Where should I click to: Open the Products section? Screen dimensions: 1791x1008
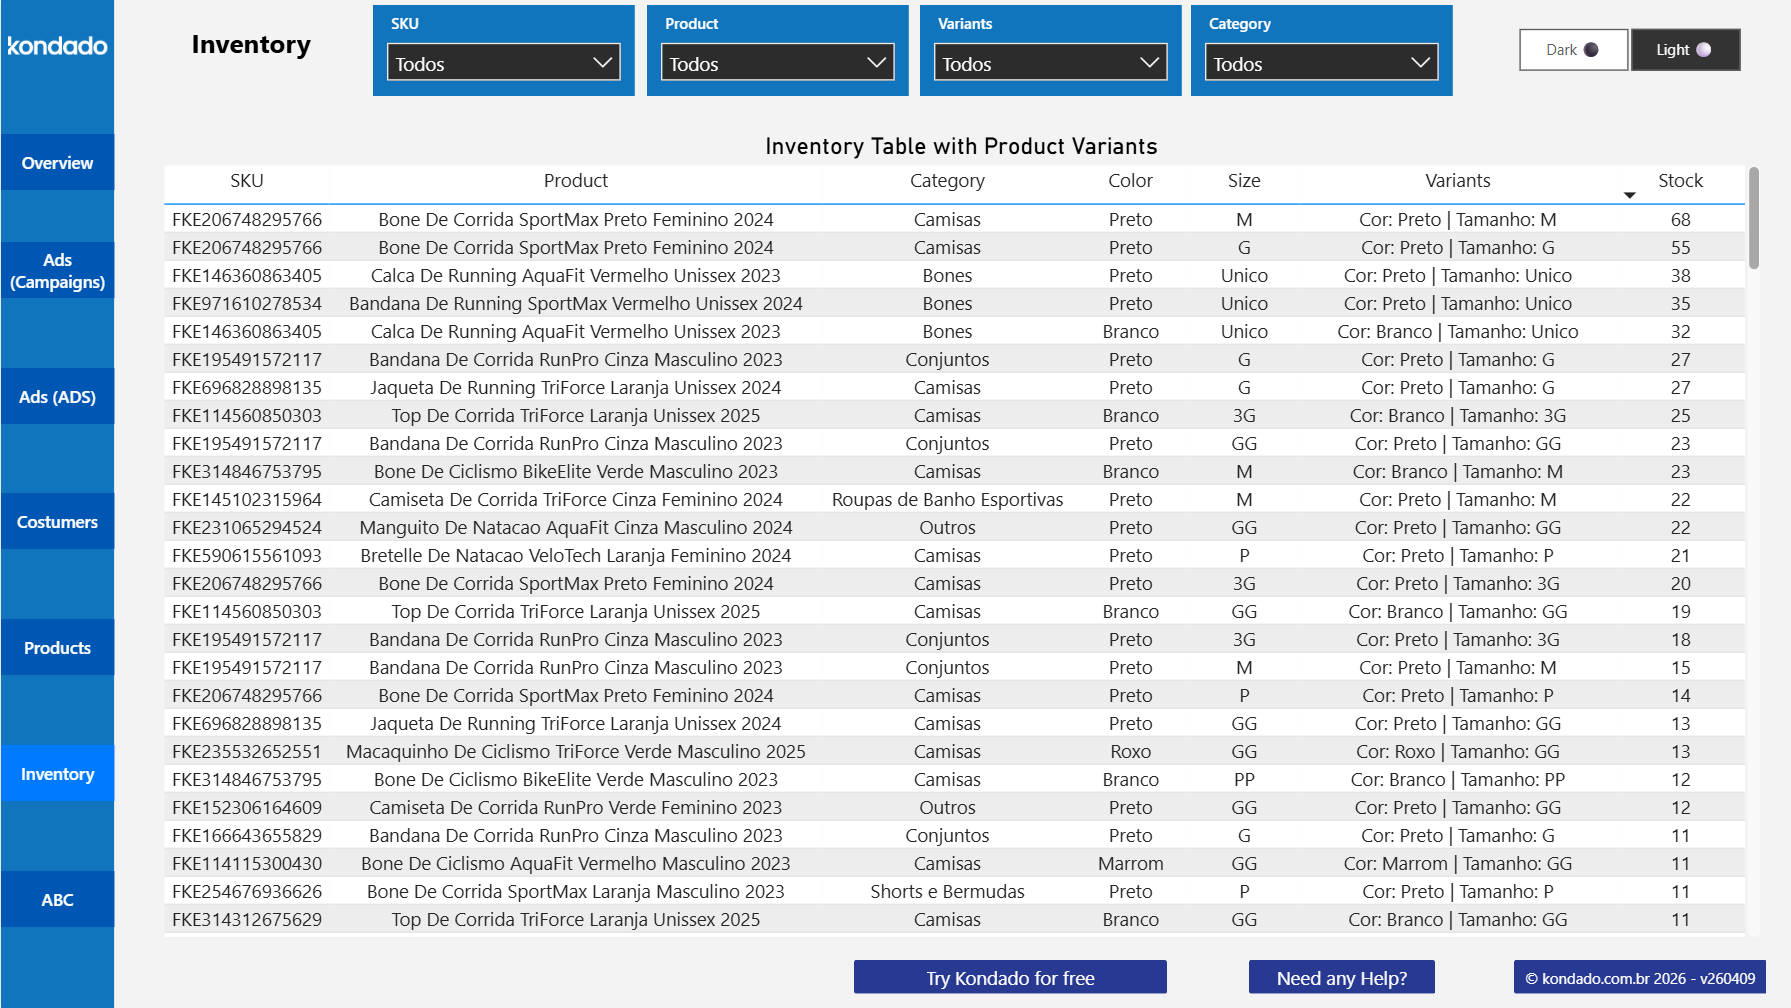tap(57, 647)
